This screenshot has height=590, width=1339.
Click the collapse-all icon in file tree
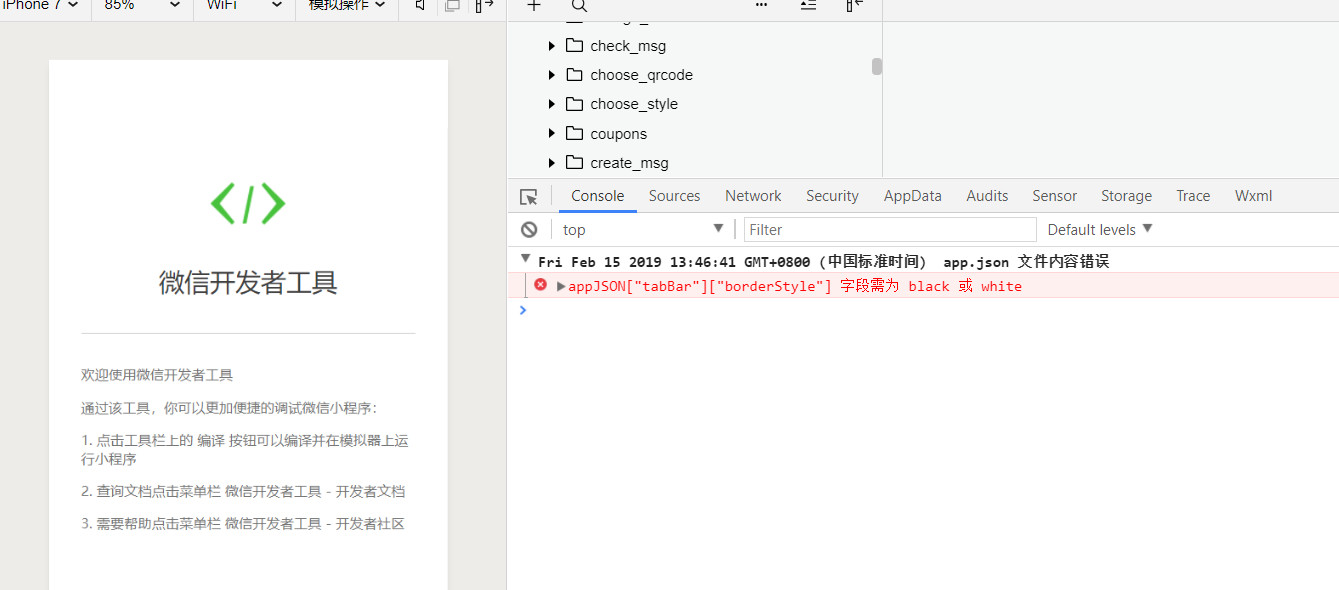pos(808,5)
